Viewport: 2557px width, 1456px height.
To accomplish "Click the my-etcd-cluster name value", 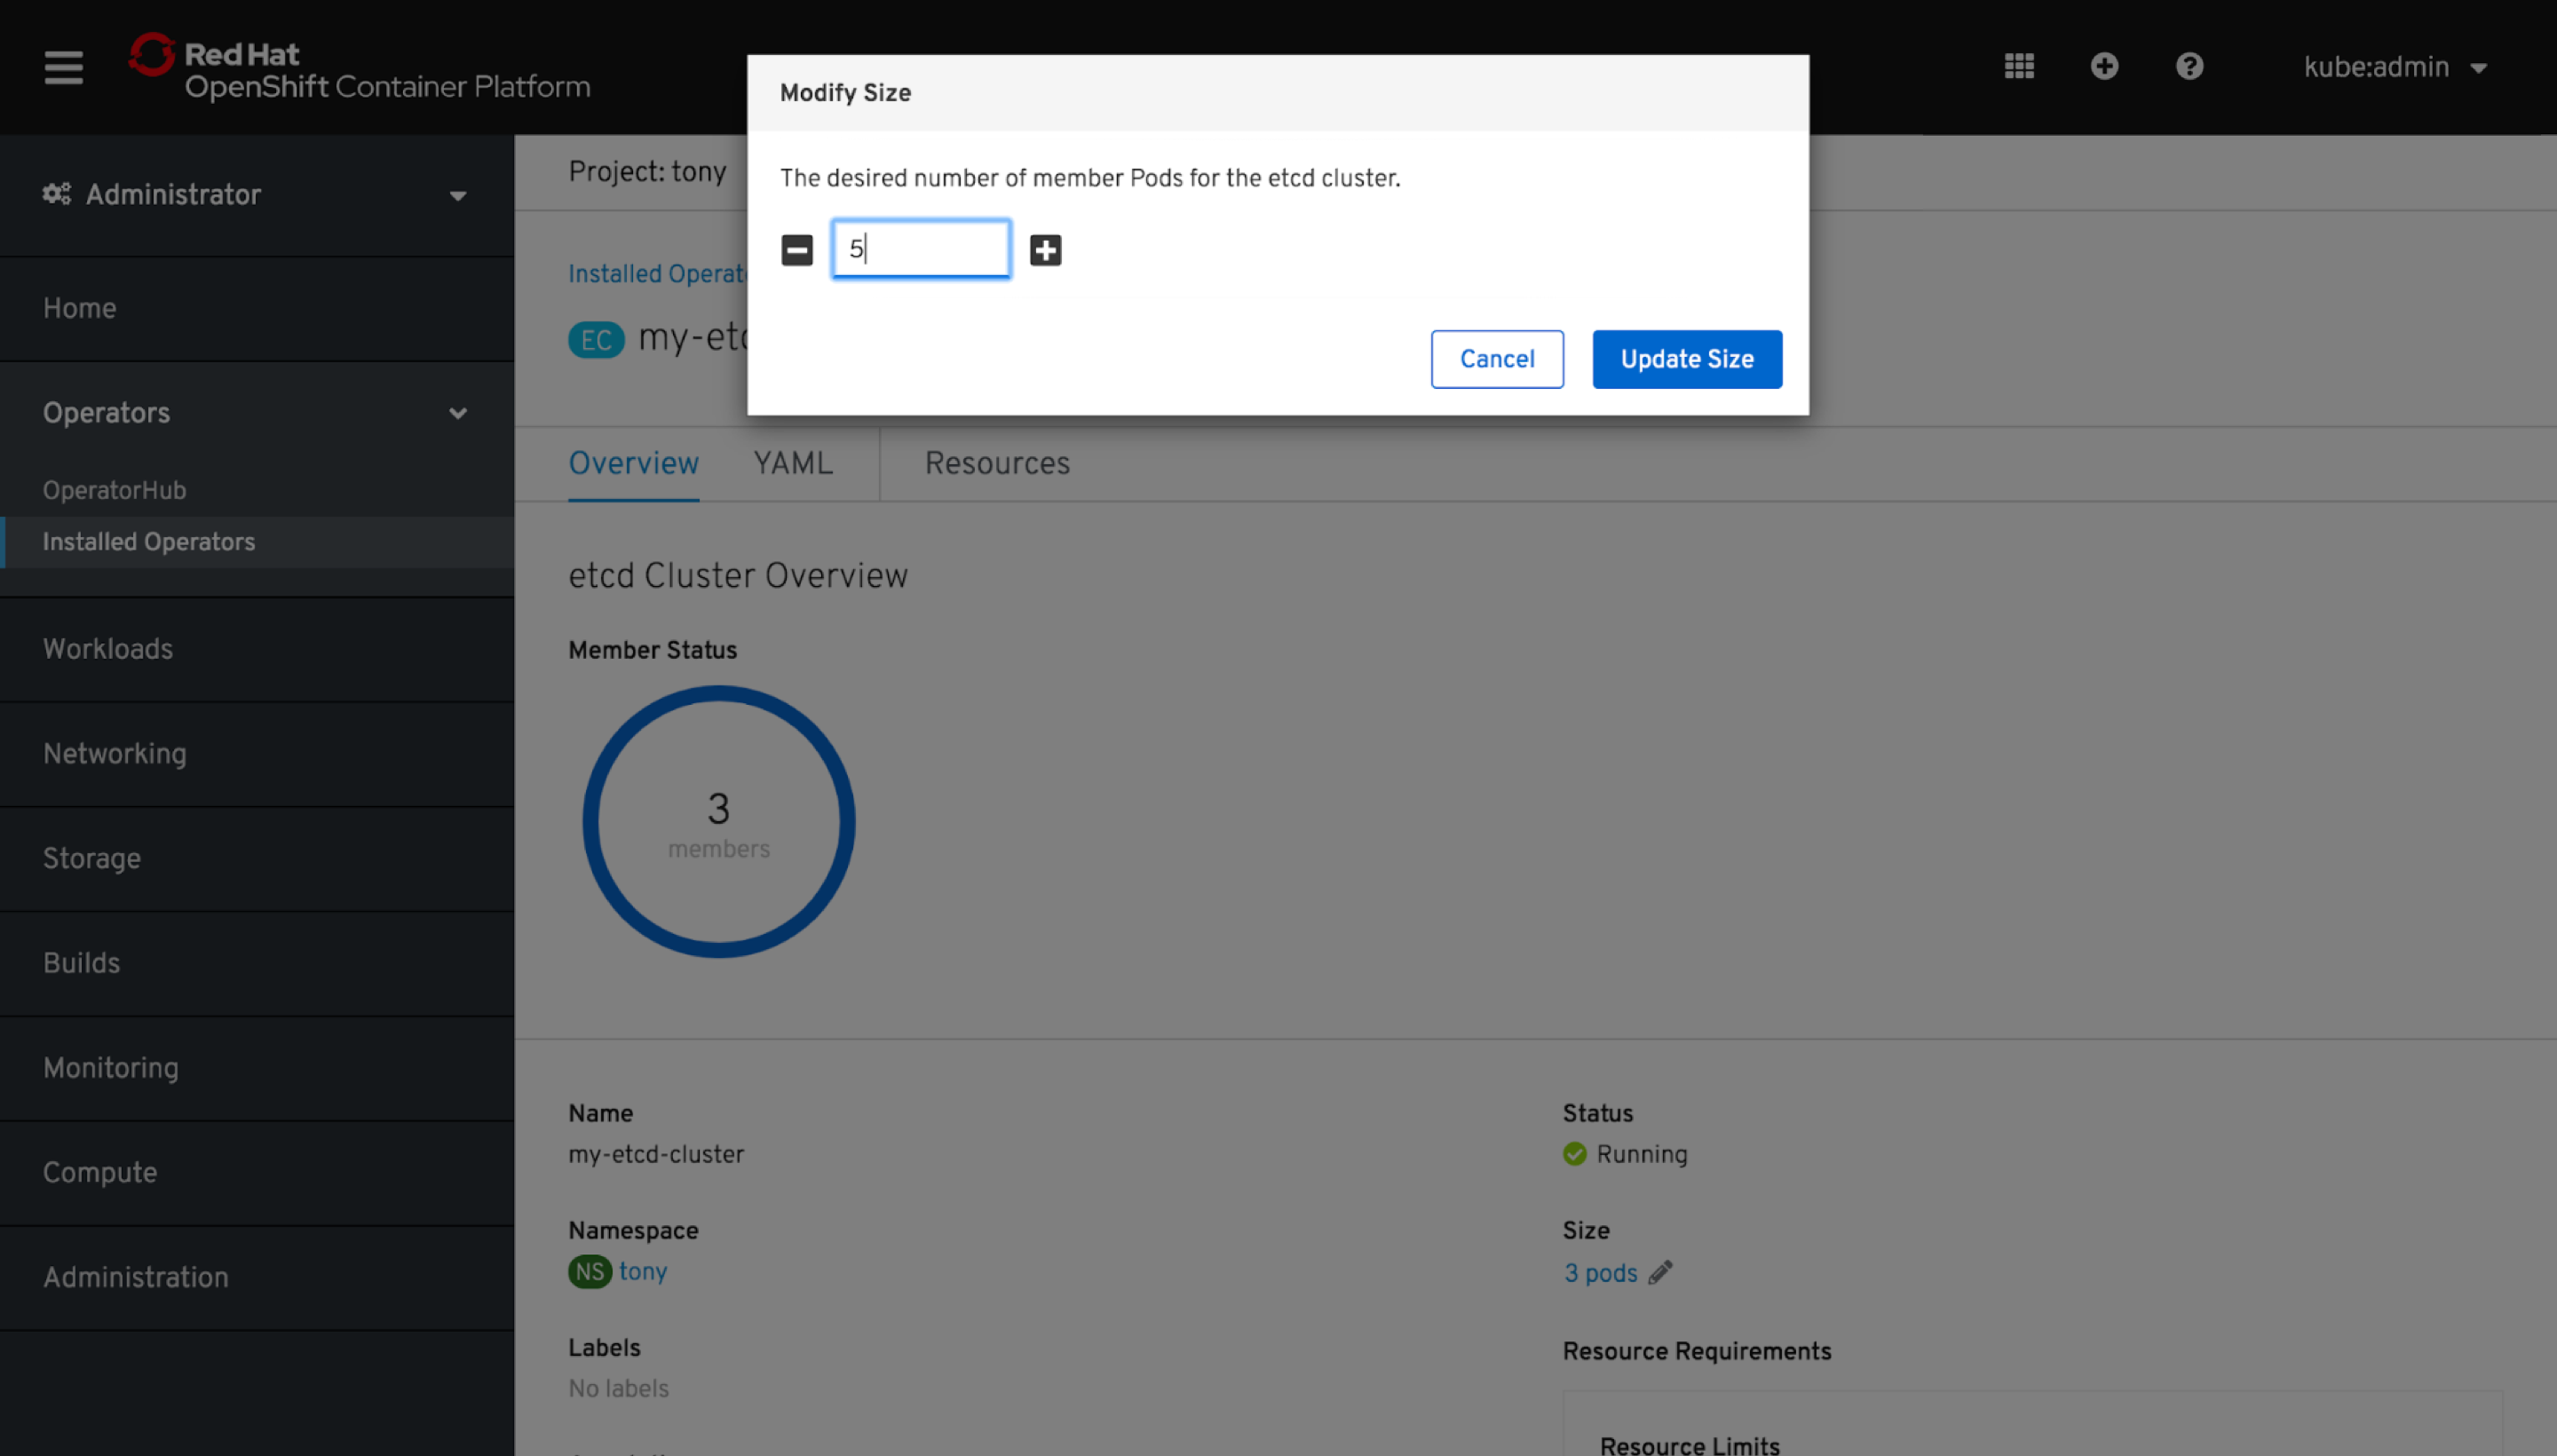I will [656, 1154].
